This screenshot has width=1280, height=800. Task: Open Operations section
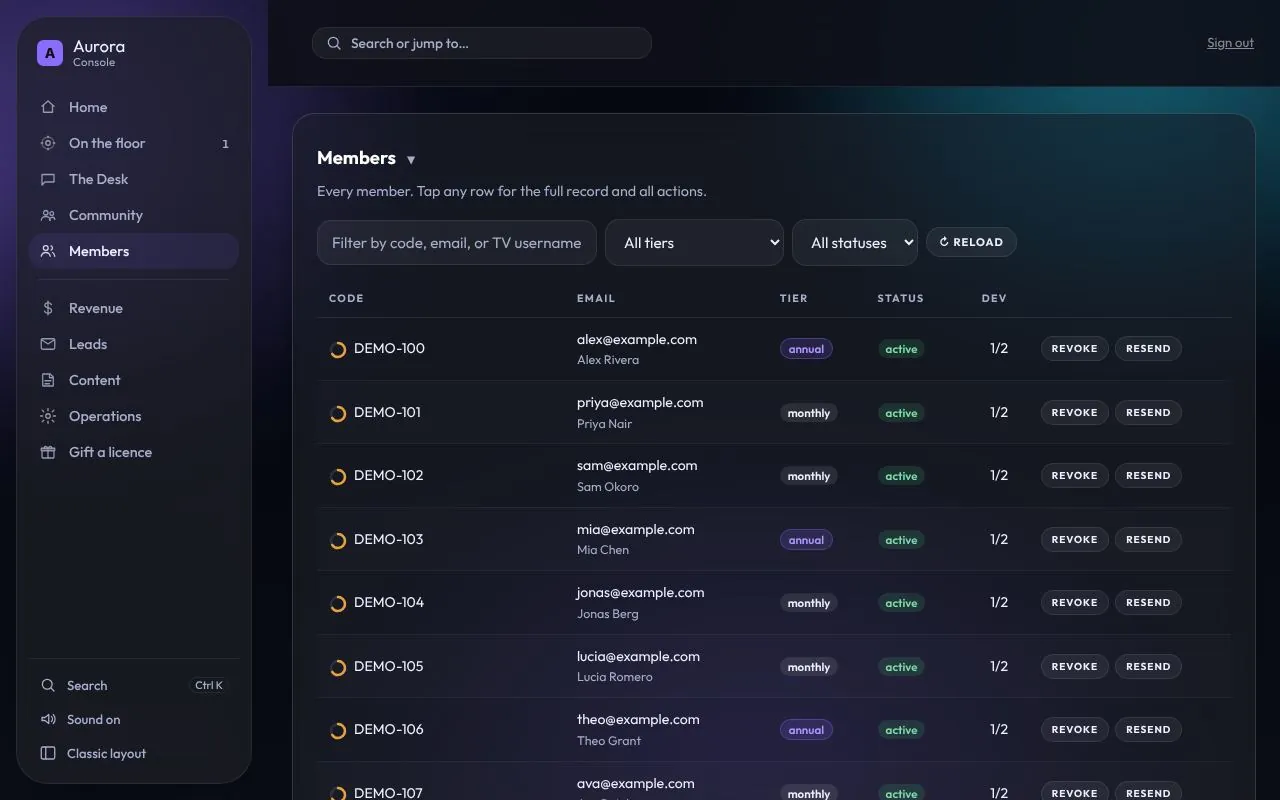(134, 416)
